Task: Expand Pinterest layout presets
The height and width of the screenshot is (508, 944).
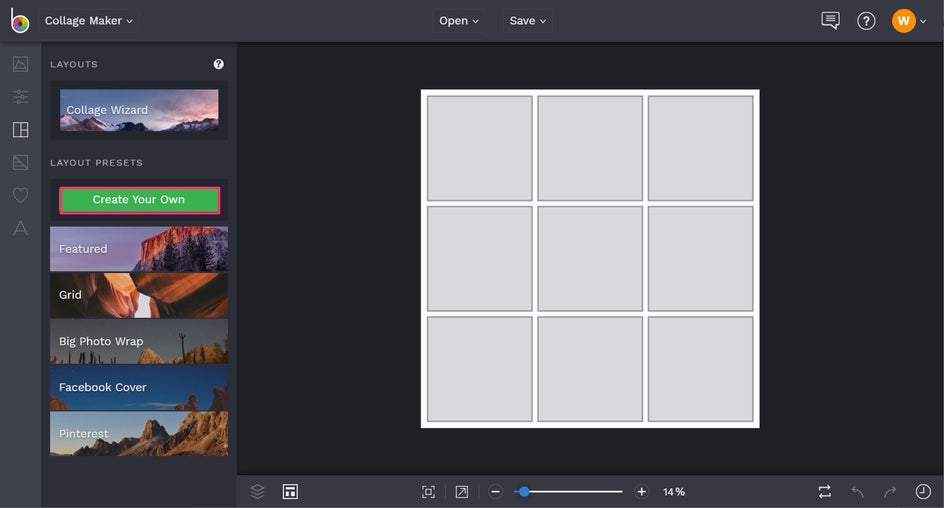Action: (139, 433)
